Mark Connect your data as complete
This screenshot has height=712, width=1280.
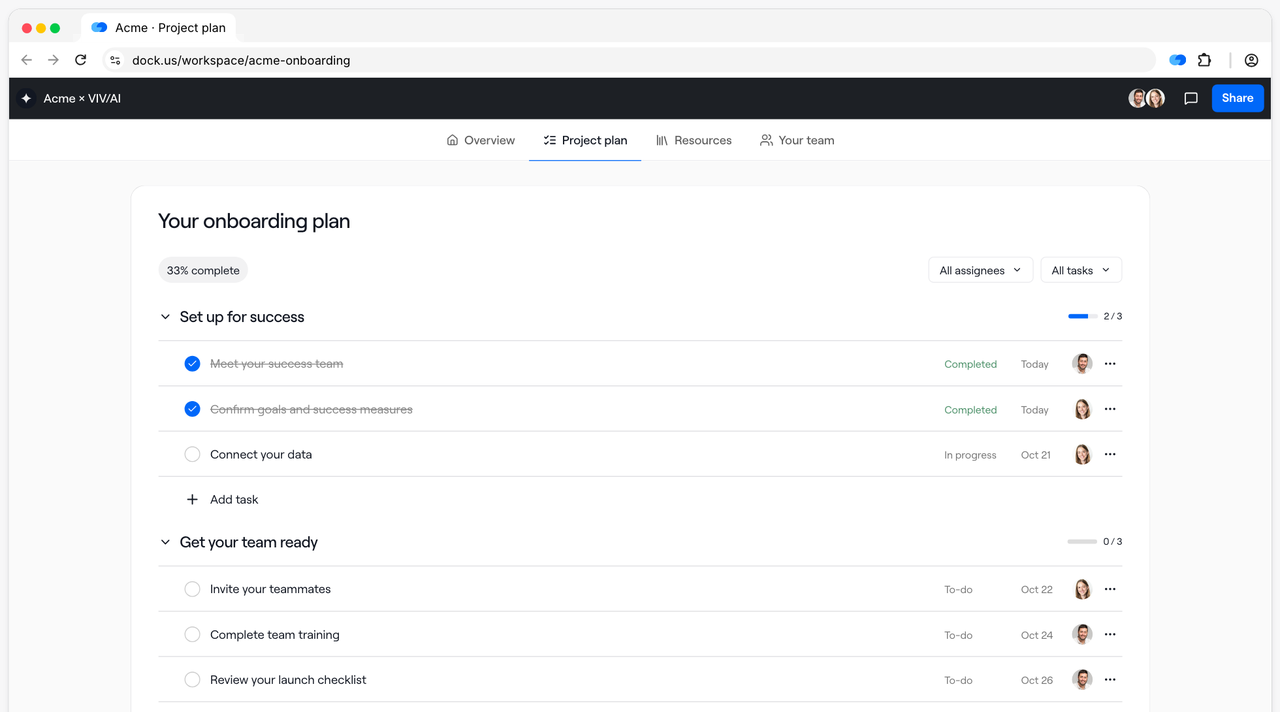pos(192,454)
